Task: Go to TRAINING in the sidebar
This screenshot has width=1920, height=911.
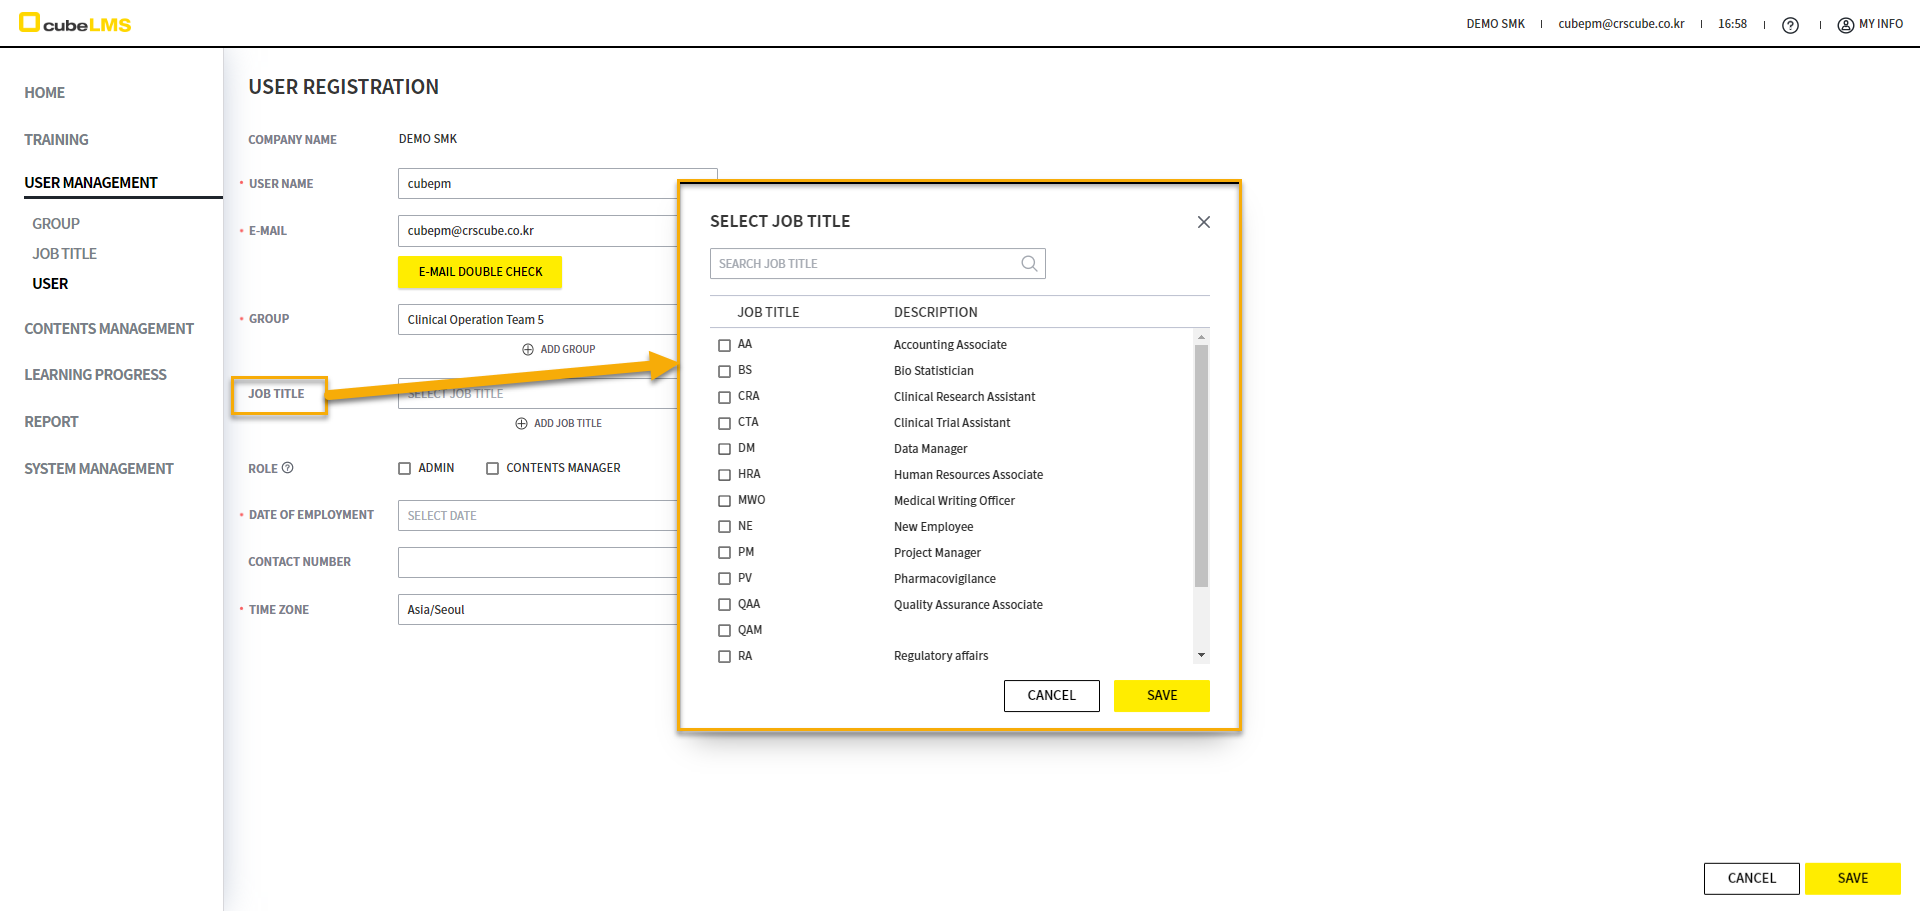Action: (x=56, y=140)
